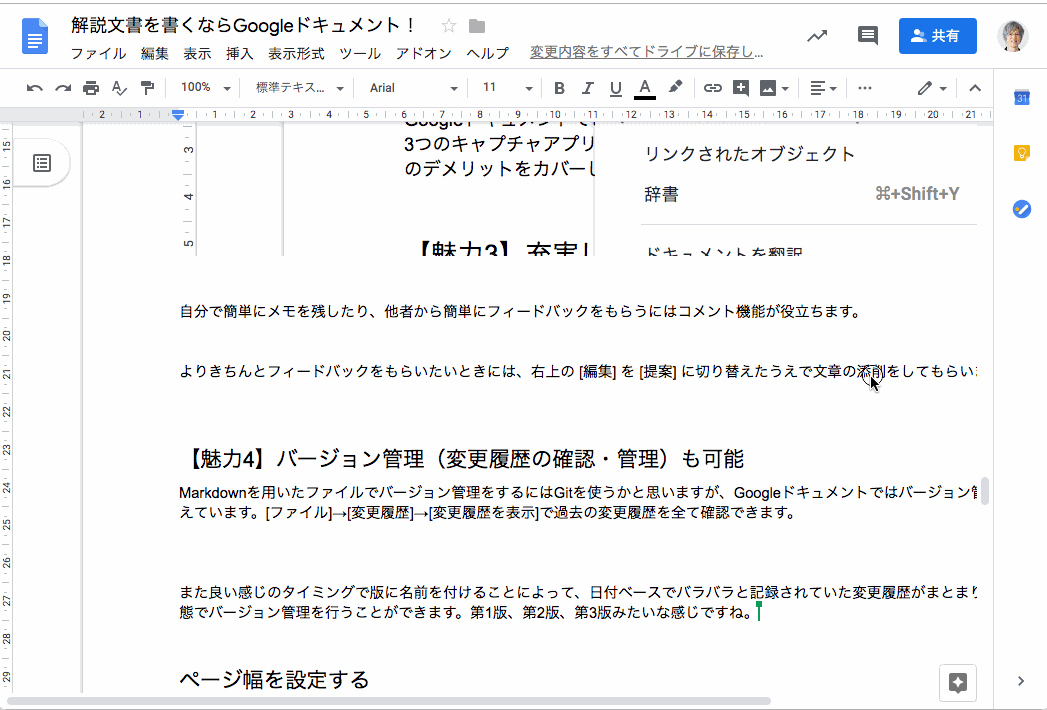Image resolution: width=1047 pixels, height=710 pixels.
Task: Expand the side panel with the arrow
Action: [1020, 681]
